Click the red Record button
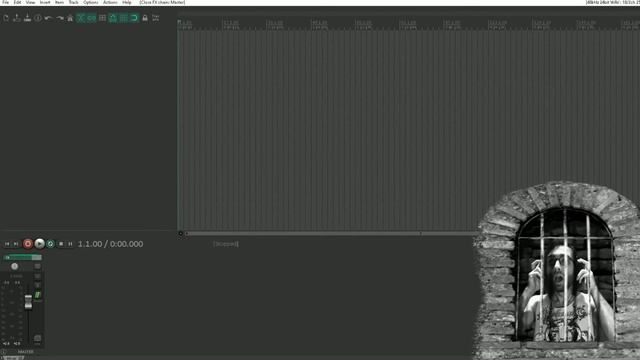Viewport: 640px width, 360px height. point(28,244)
